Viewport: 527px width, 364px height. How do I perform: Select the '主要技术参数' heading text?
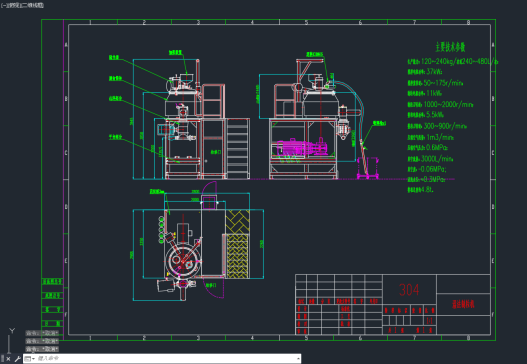[450, 47]
